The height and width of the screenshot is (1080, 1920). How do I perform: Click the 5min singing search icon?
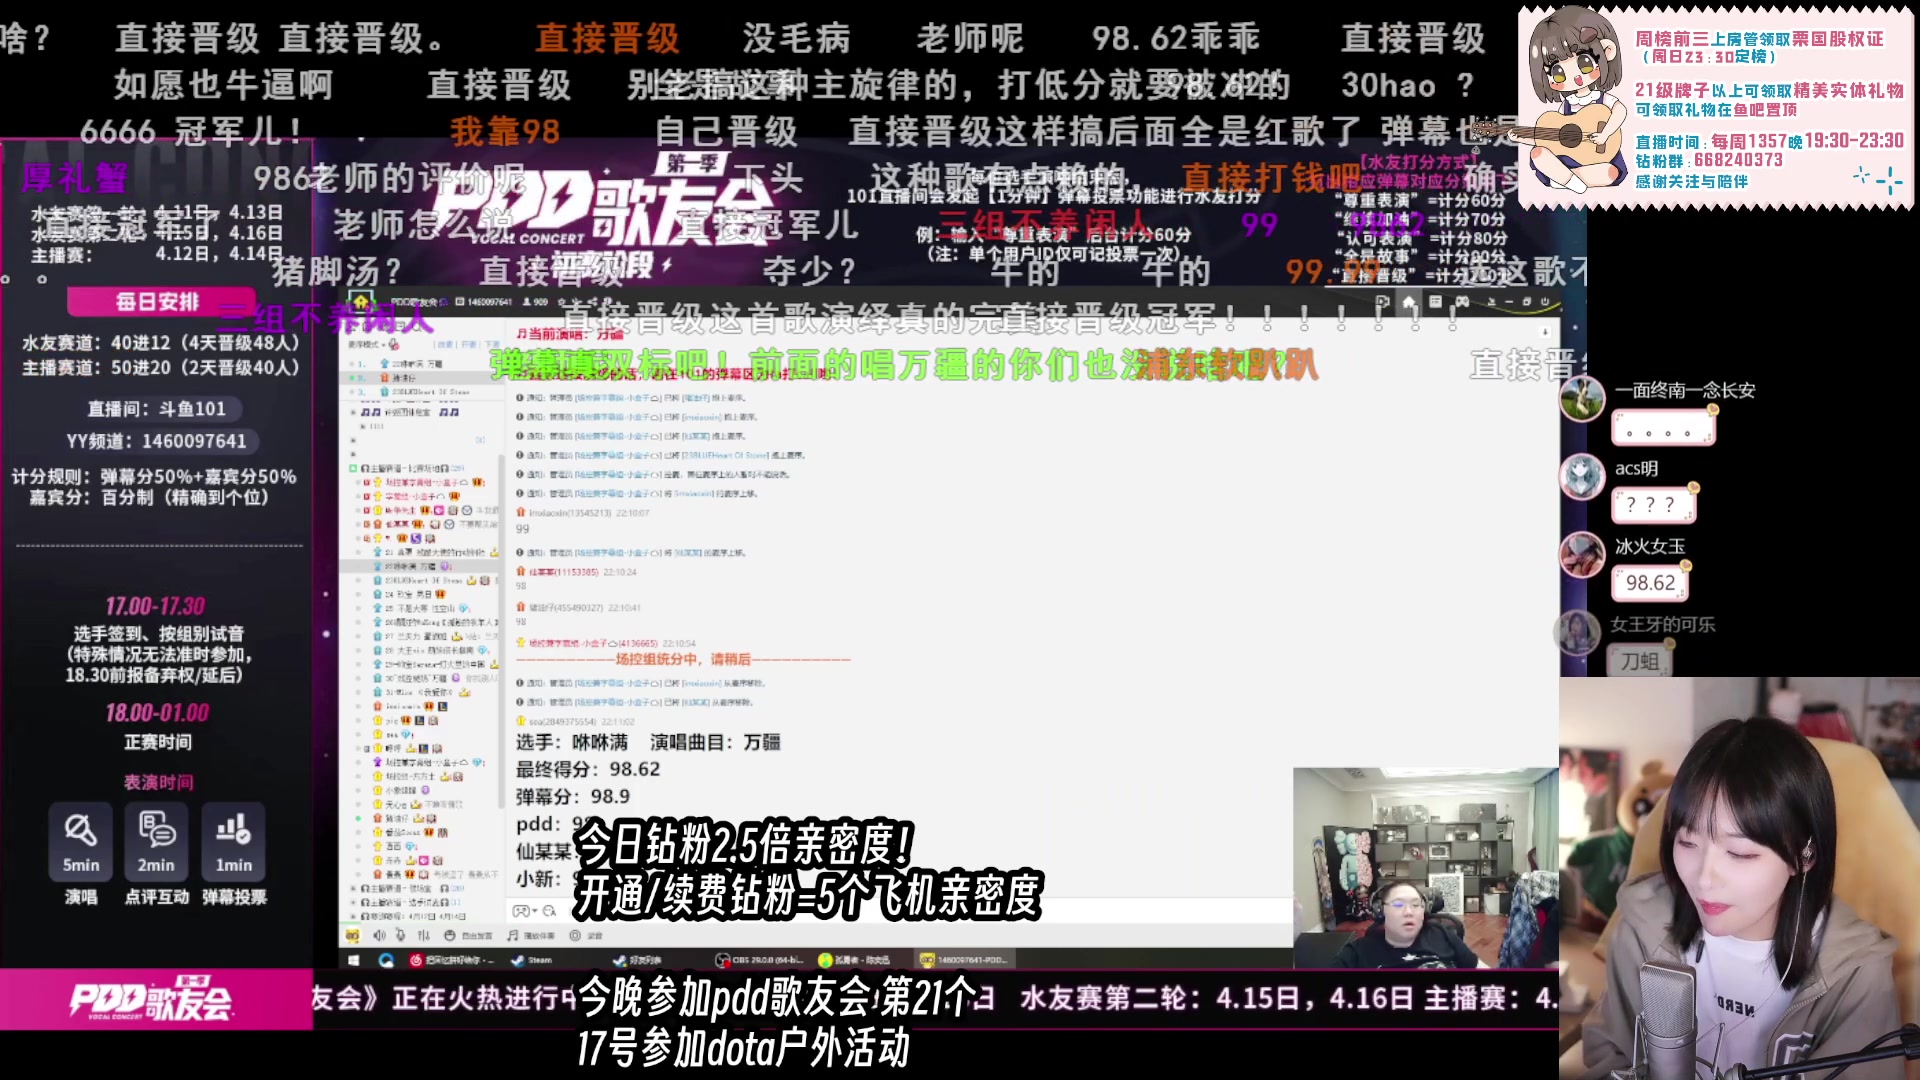pos(81,830)
